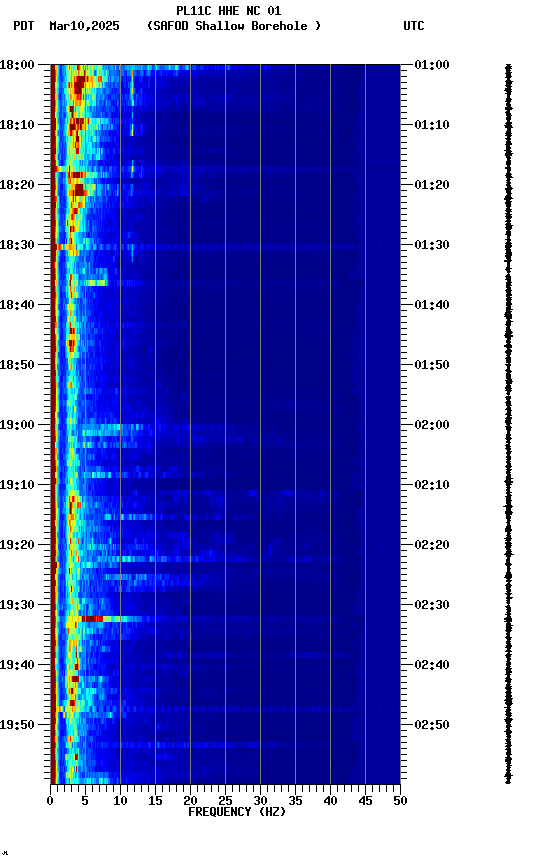The height and width of the screenshot is (864, 552).
Task: Click the 01:40 UTC time label
Action: point(432,305)
